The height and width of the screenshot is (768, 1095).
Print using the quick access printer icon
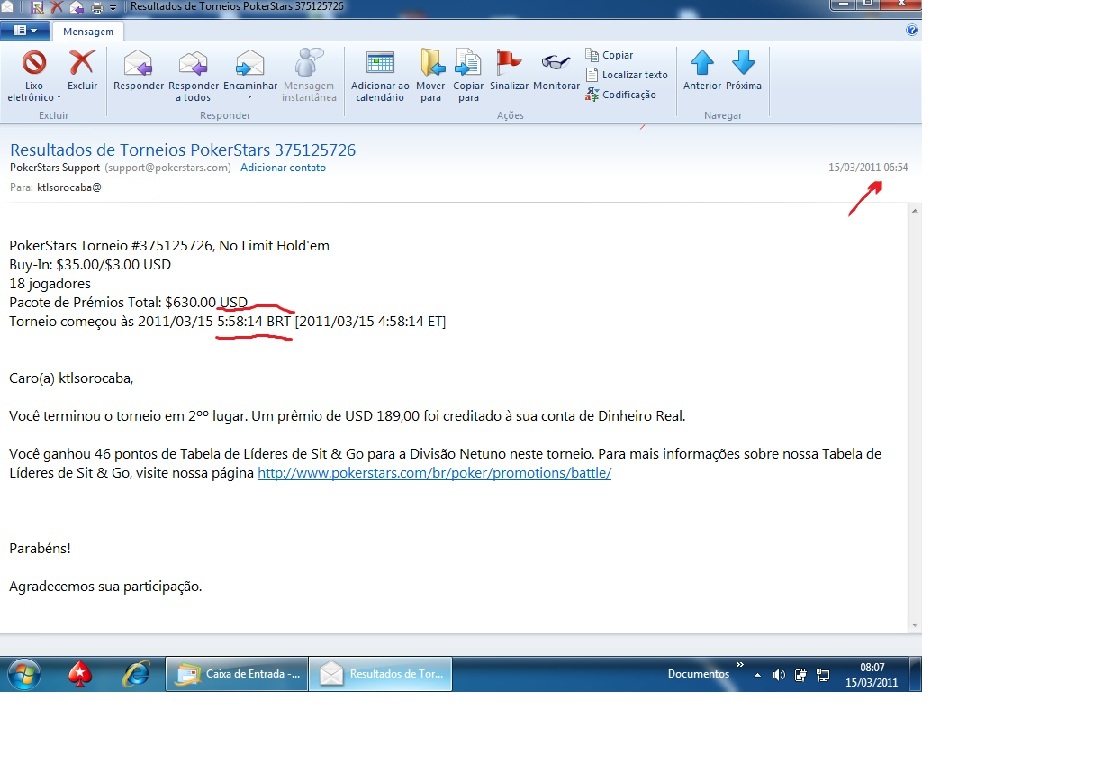pyautogui.click(x=97, y=7)
